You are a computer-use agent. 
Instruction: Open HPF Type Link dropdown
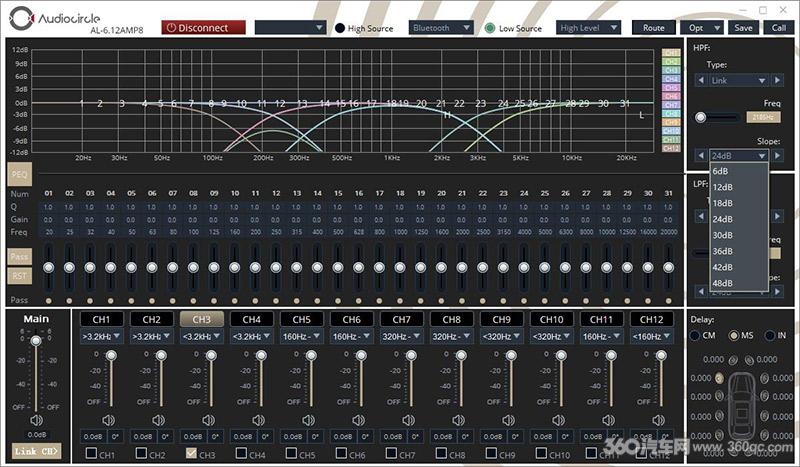(x=739, y=80)
